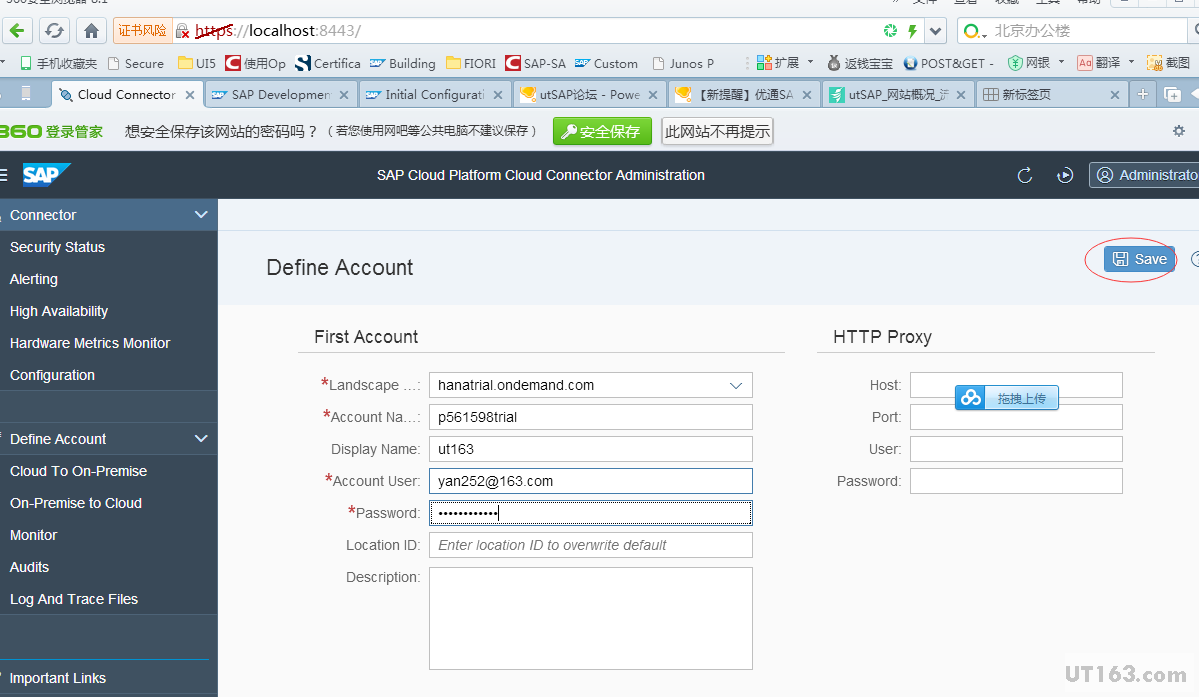The height and width of the screenshot is (697, 1199).
Task: Open the FIORI bookmark folder
Action: (471, 63)
